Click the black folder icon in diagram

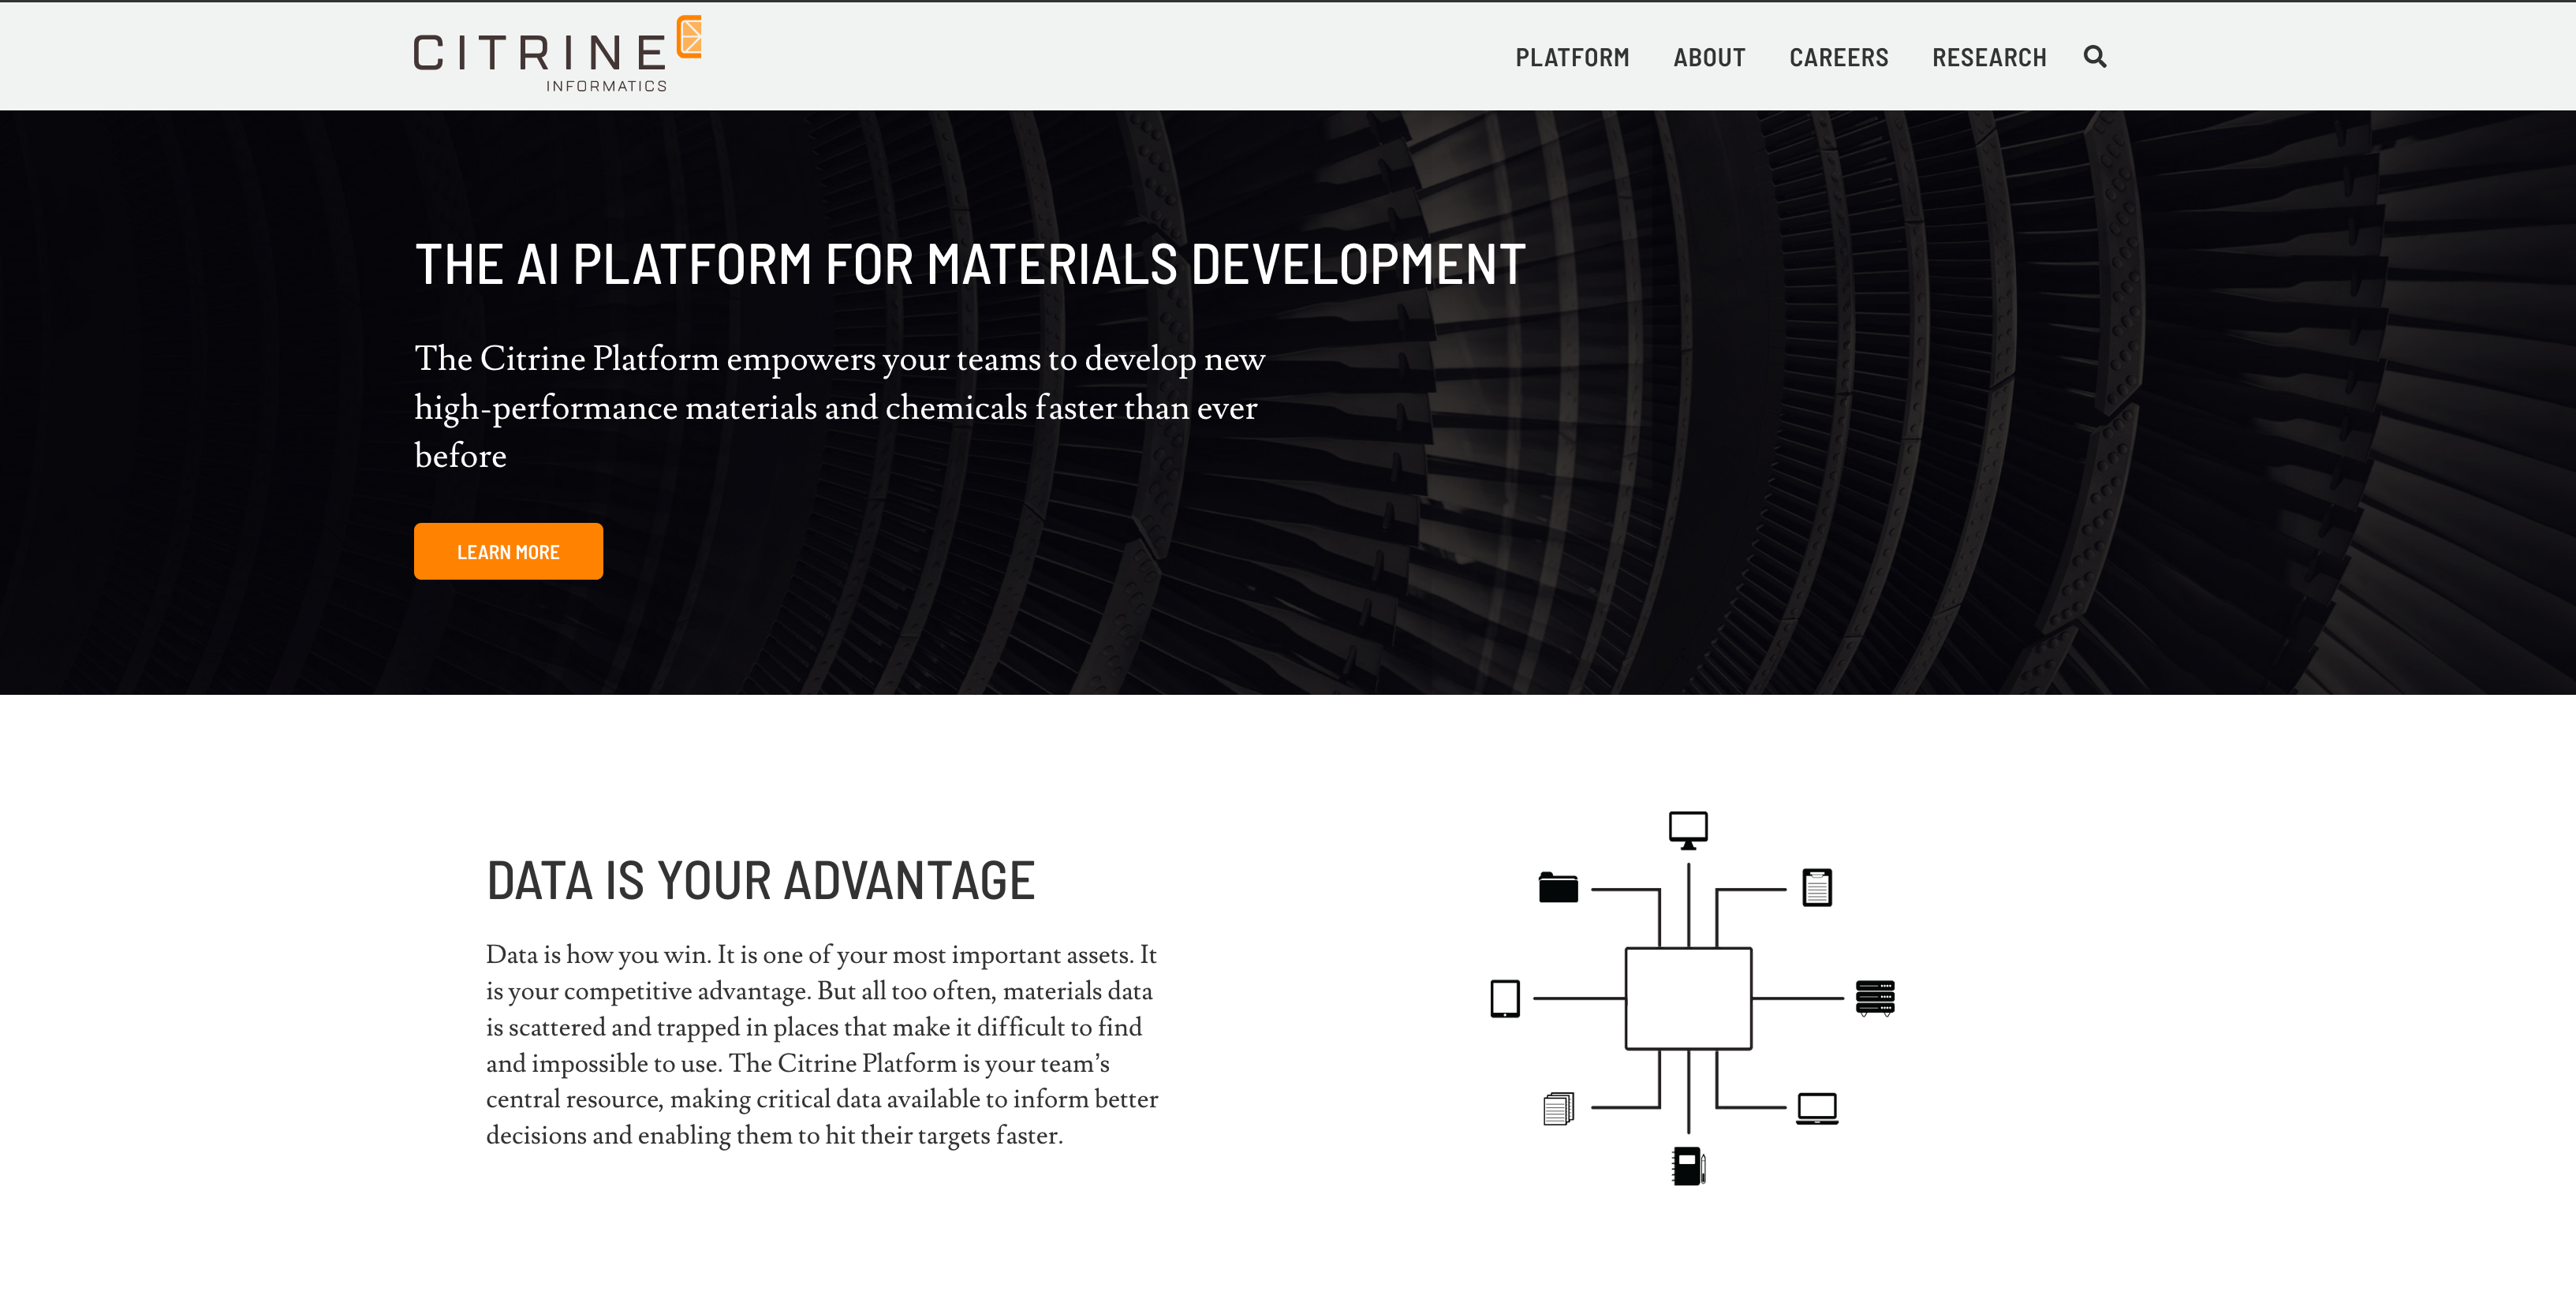[1558, 887]
